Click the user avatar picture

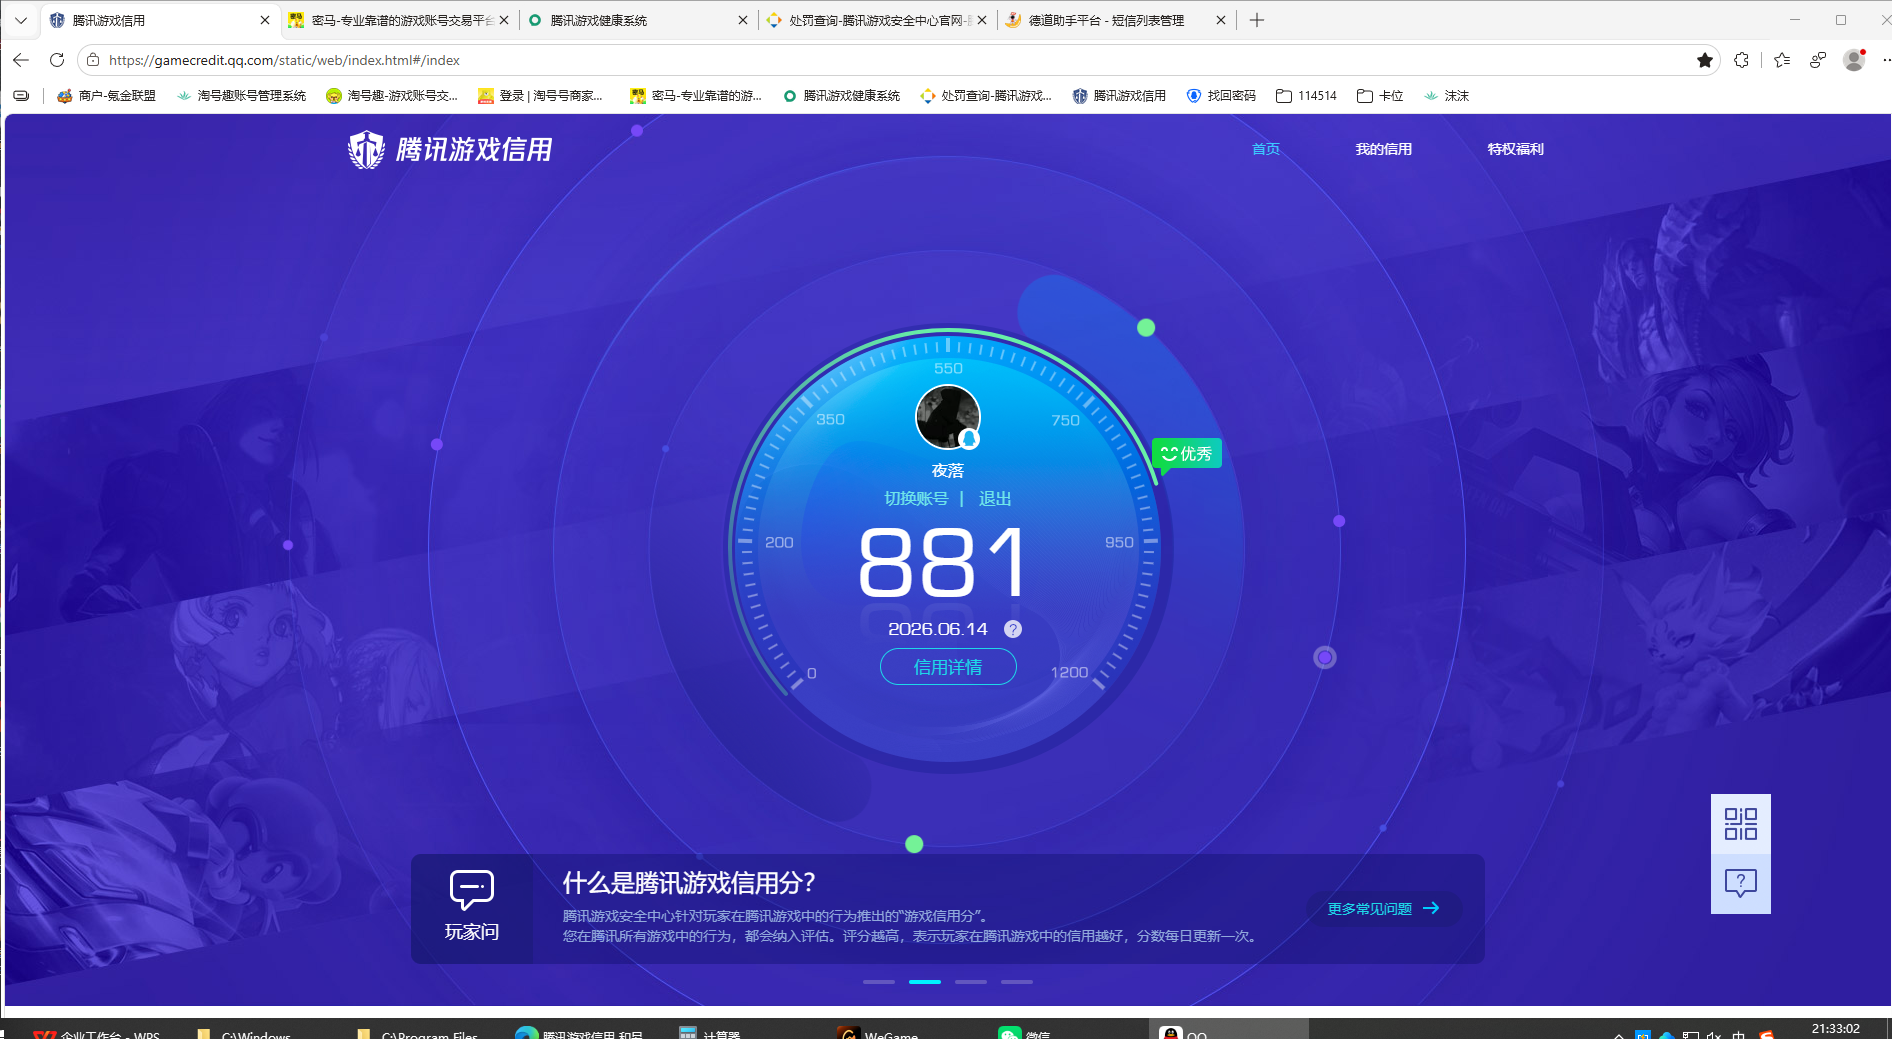pyautogui.click(x=948, y=417)
